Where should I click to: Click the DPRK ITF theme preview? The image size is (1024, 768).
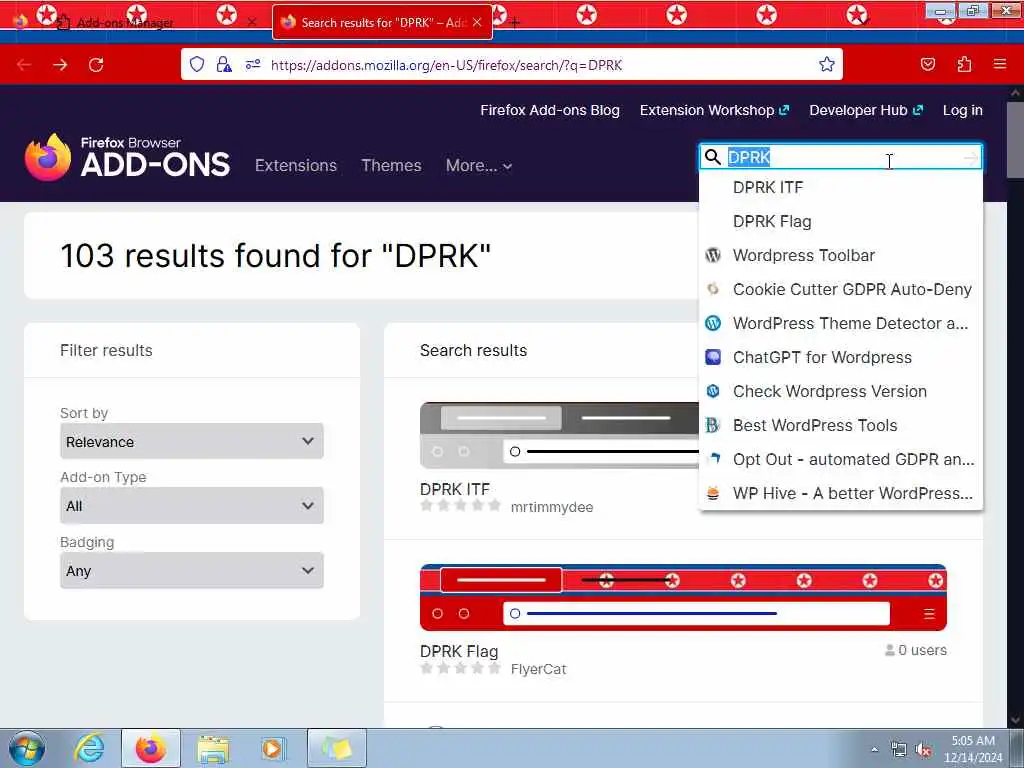[559, 436]
